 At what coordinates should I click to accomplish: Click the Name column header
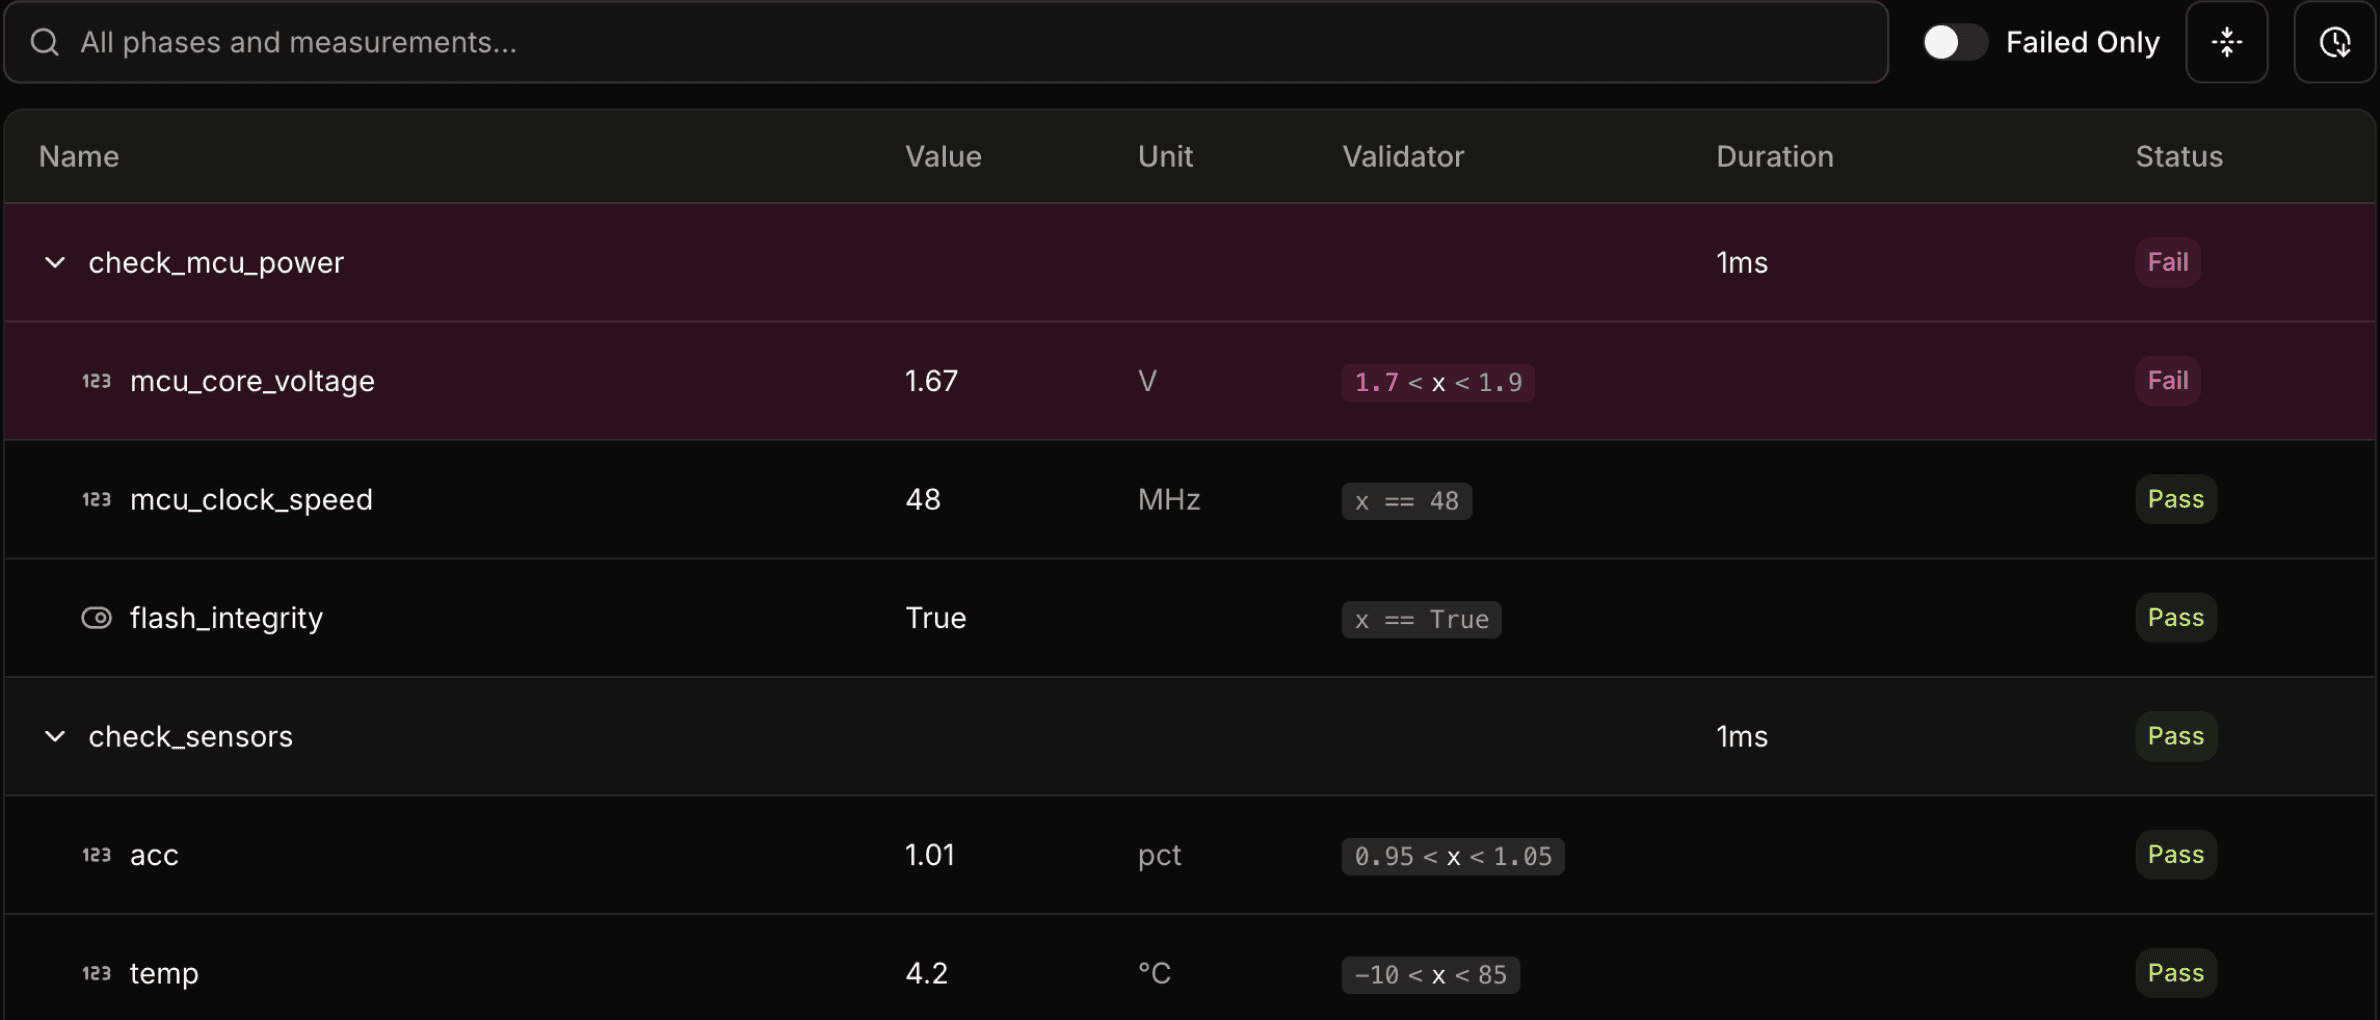(x=79, y=157)
